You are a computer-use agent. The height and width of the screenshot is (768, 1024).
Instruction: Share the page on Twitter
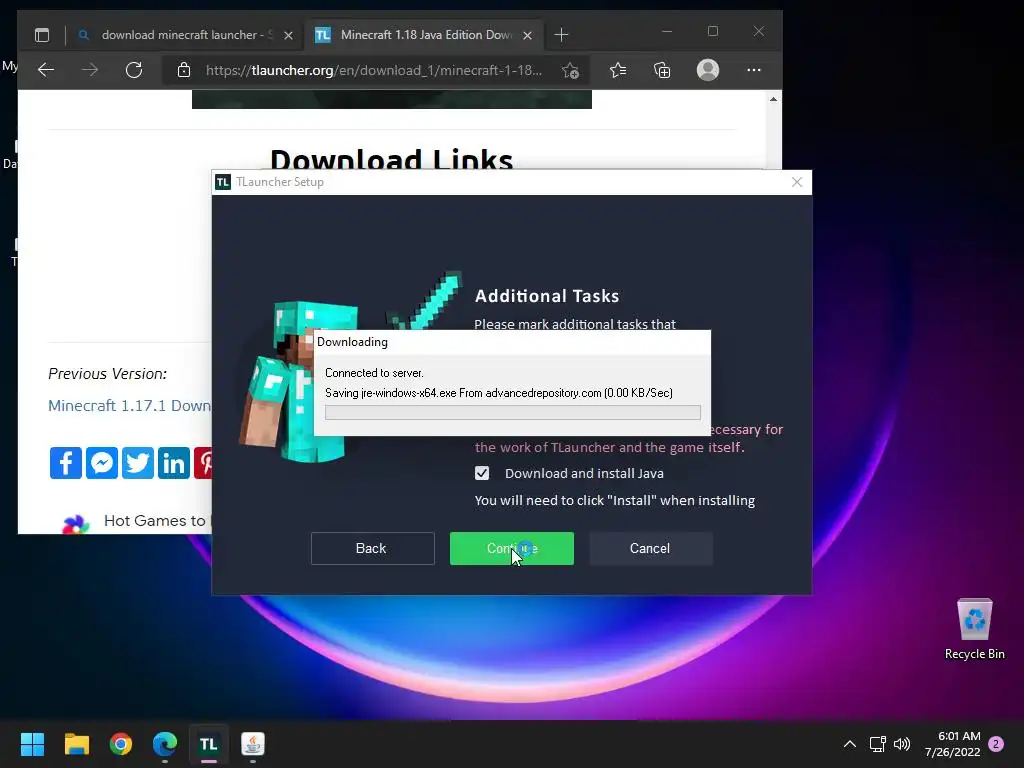click(138, 463)
